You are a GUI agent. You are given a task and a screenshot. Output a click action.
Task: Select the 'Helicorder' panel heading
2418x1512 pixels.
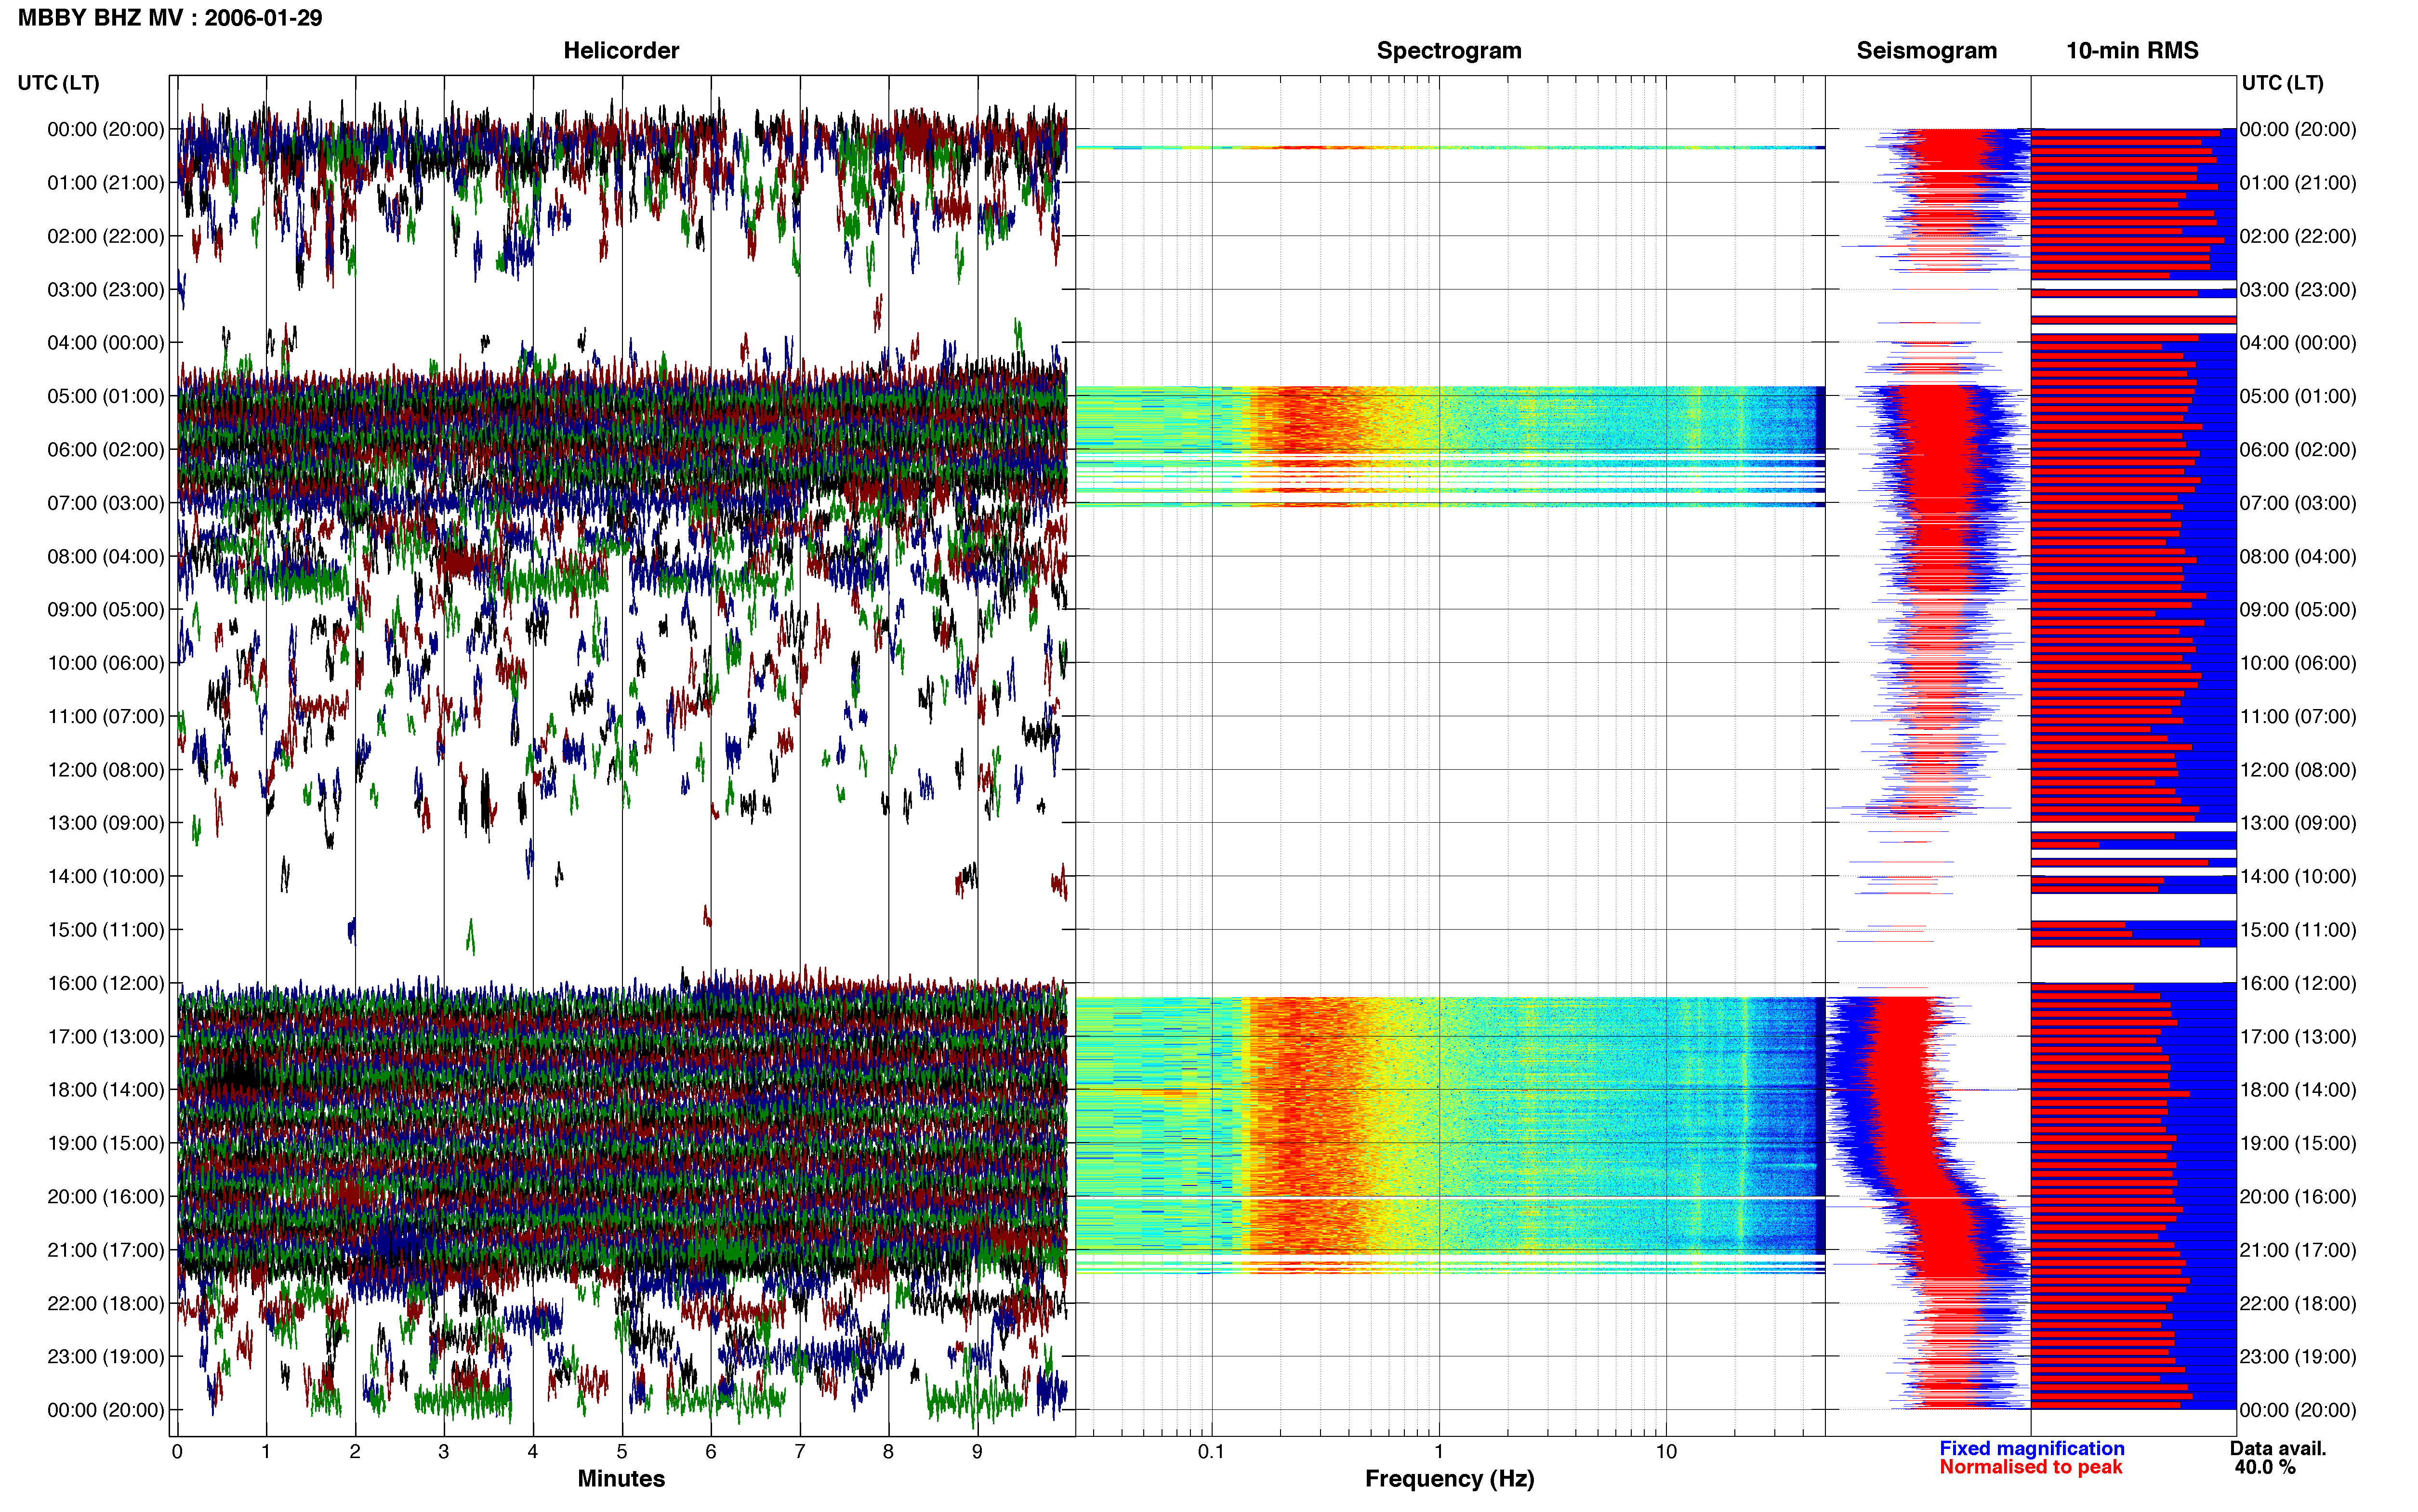(621, 51)
